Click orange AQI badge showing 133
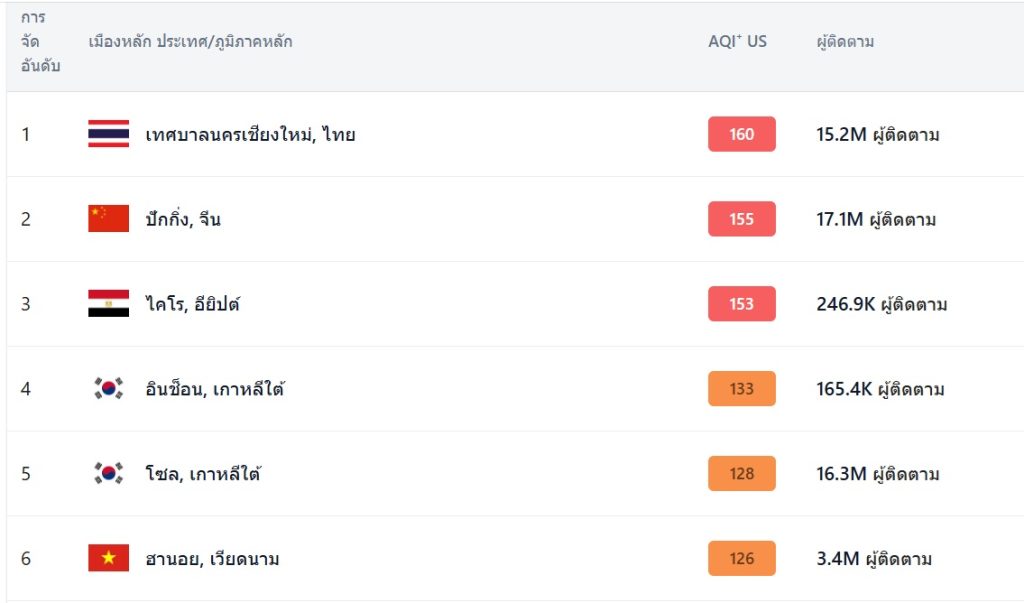 point(741,389)
